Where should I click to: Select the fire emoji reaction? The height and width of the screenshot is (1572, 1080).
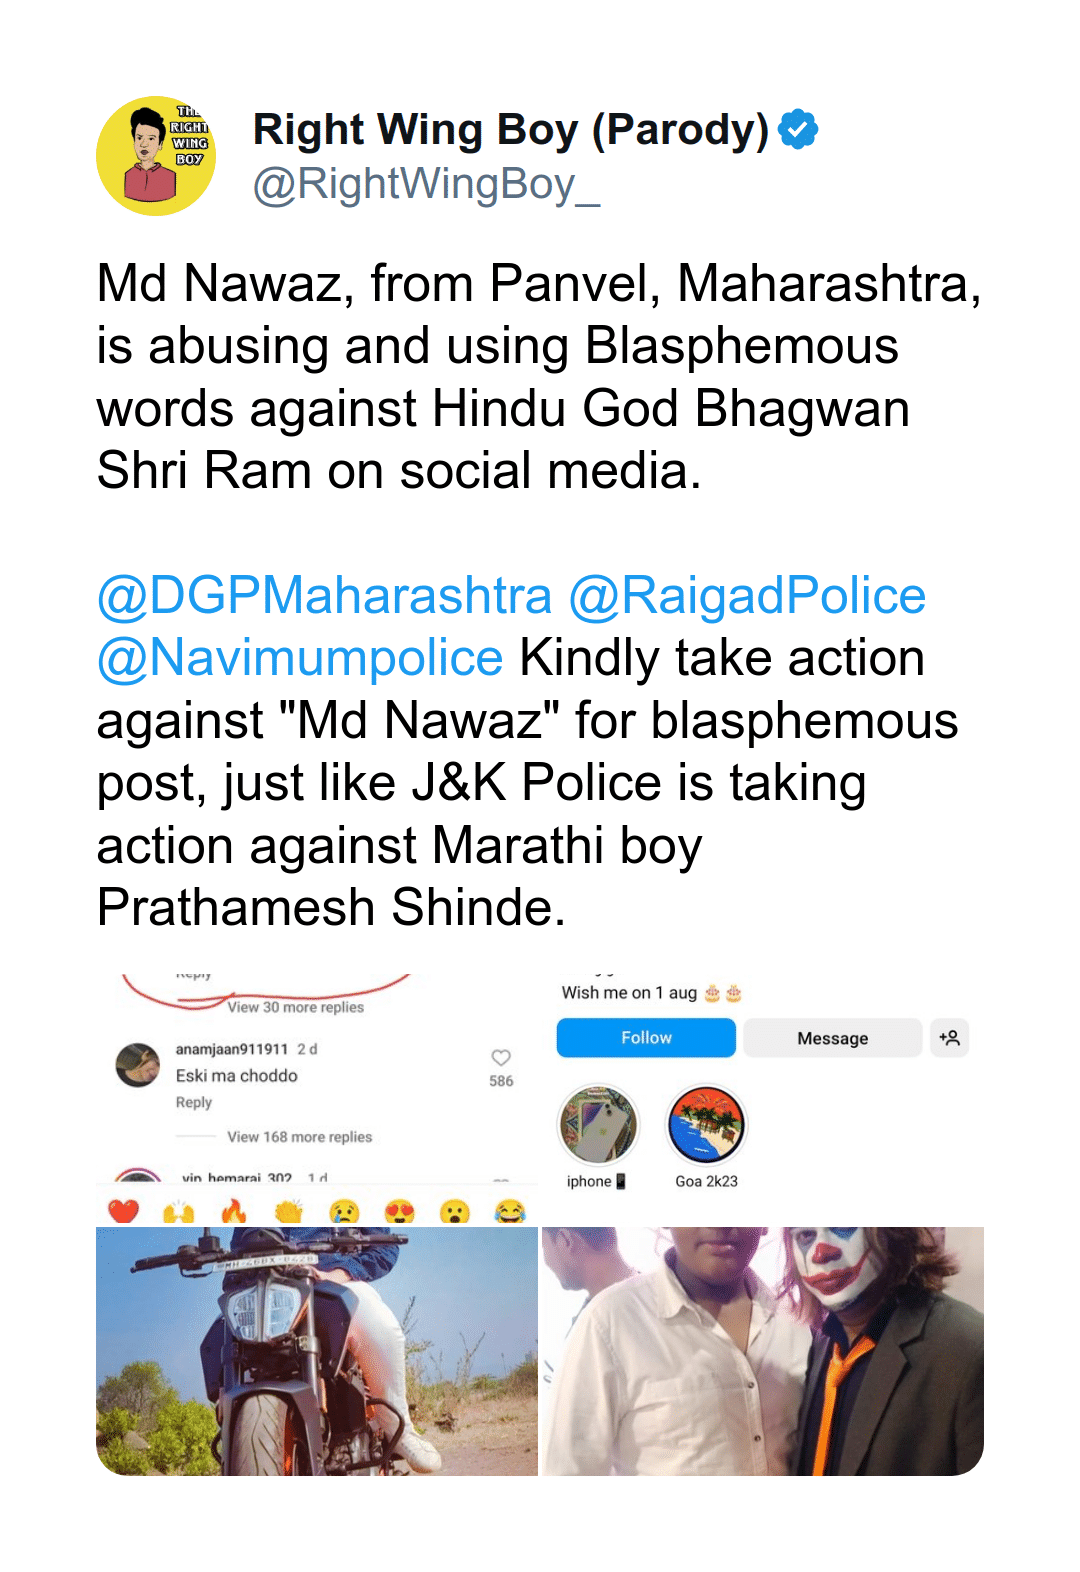pyautogui.click(x=233, y=1212)
